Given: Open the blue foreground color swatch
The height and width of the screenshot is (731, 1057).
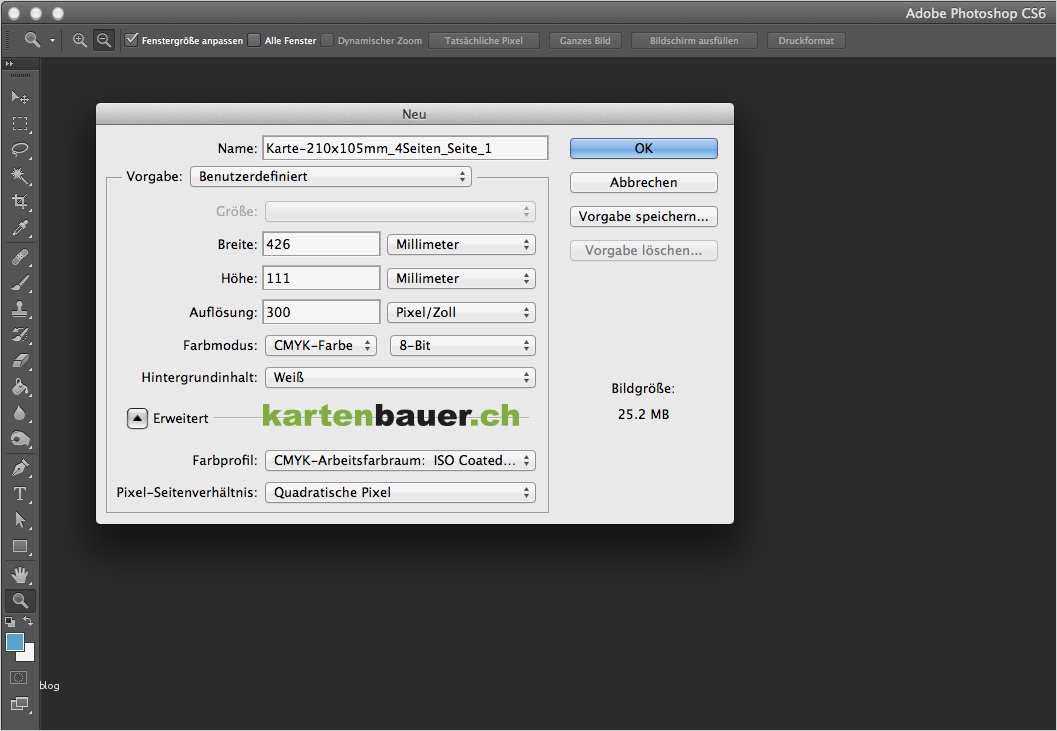Looking at the screenshot, I should click(15, 642).
